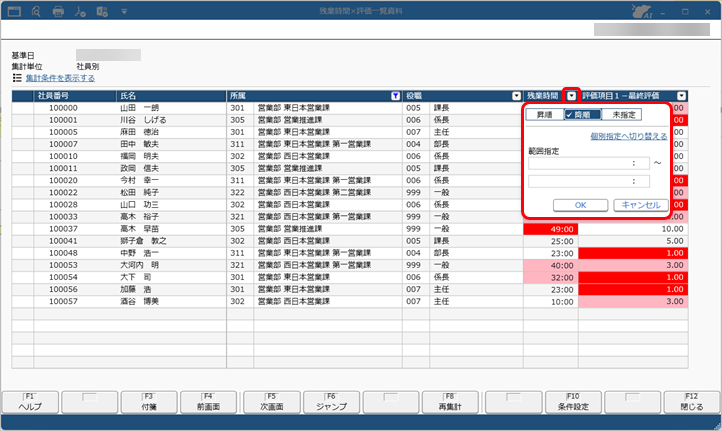Open the 役職 column filter dropdown

pyautogui.click(x=516, y=96)
